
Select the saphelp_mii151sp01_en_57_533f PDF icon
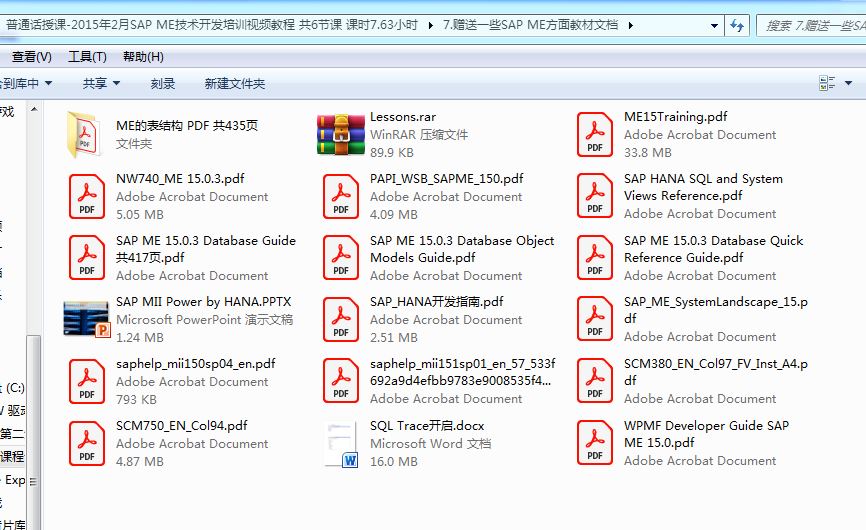pyautogui.click(x=341, y=380)
